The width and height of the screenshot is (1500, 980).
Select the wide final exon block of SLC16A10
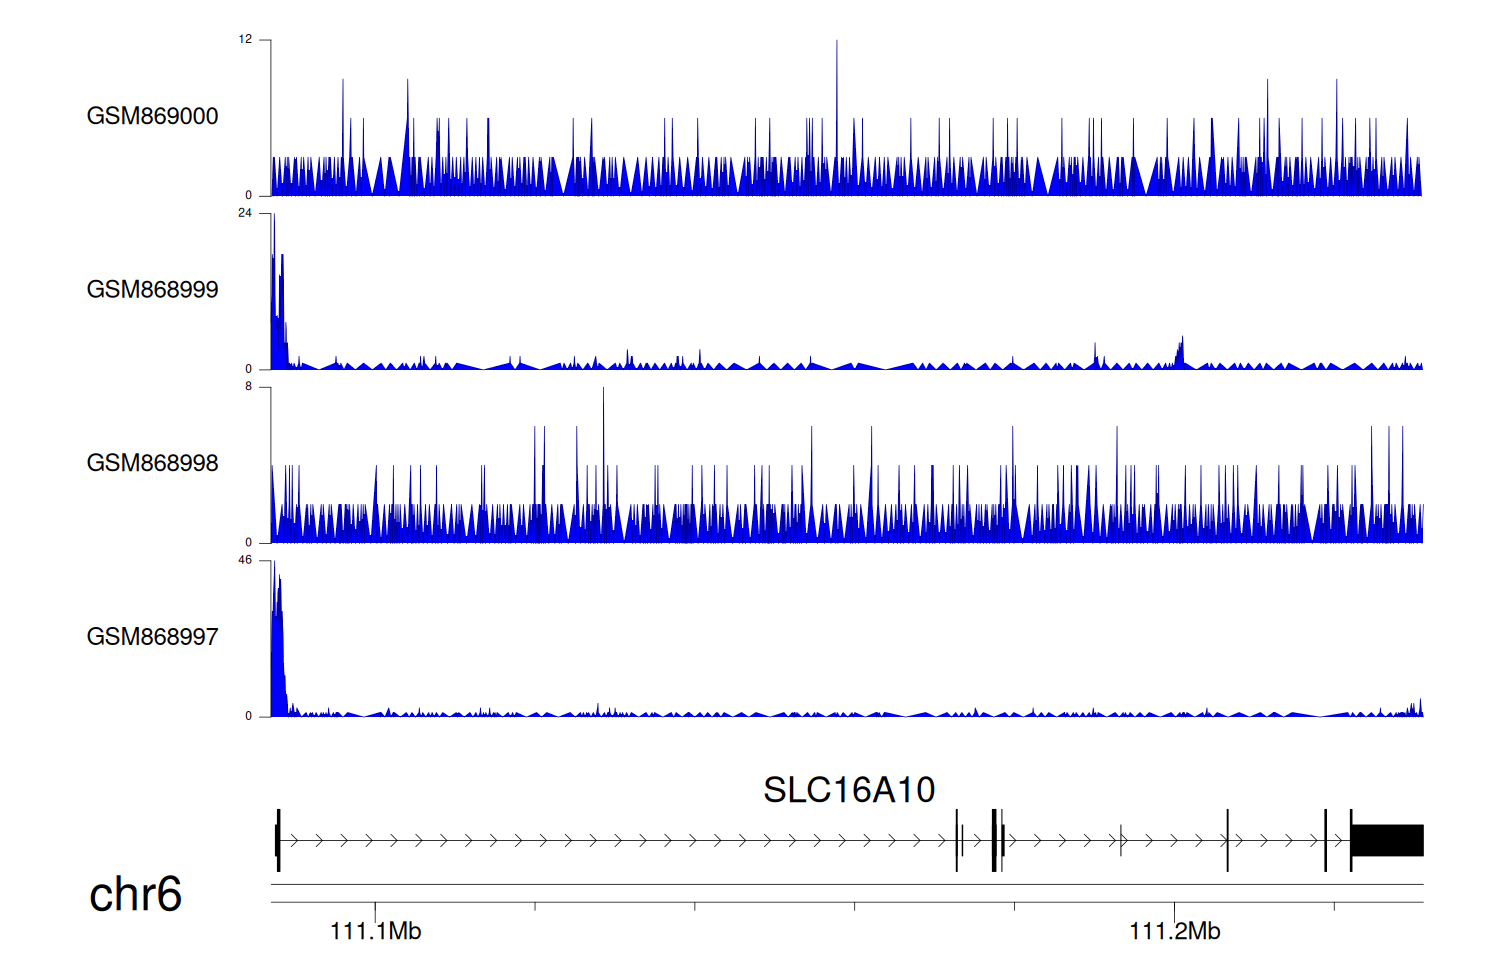[1386, 841]
